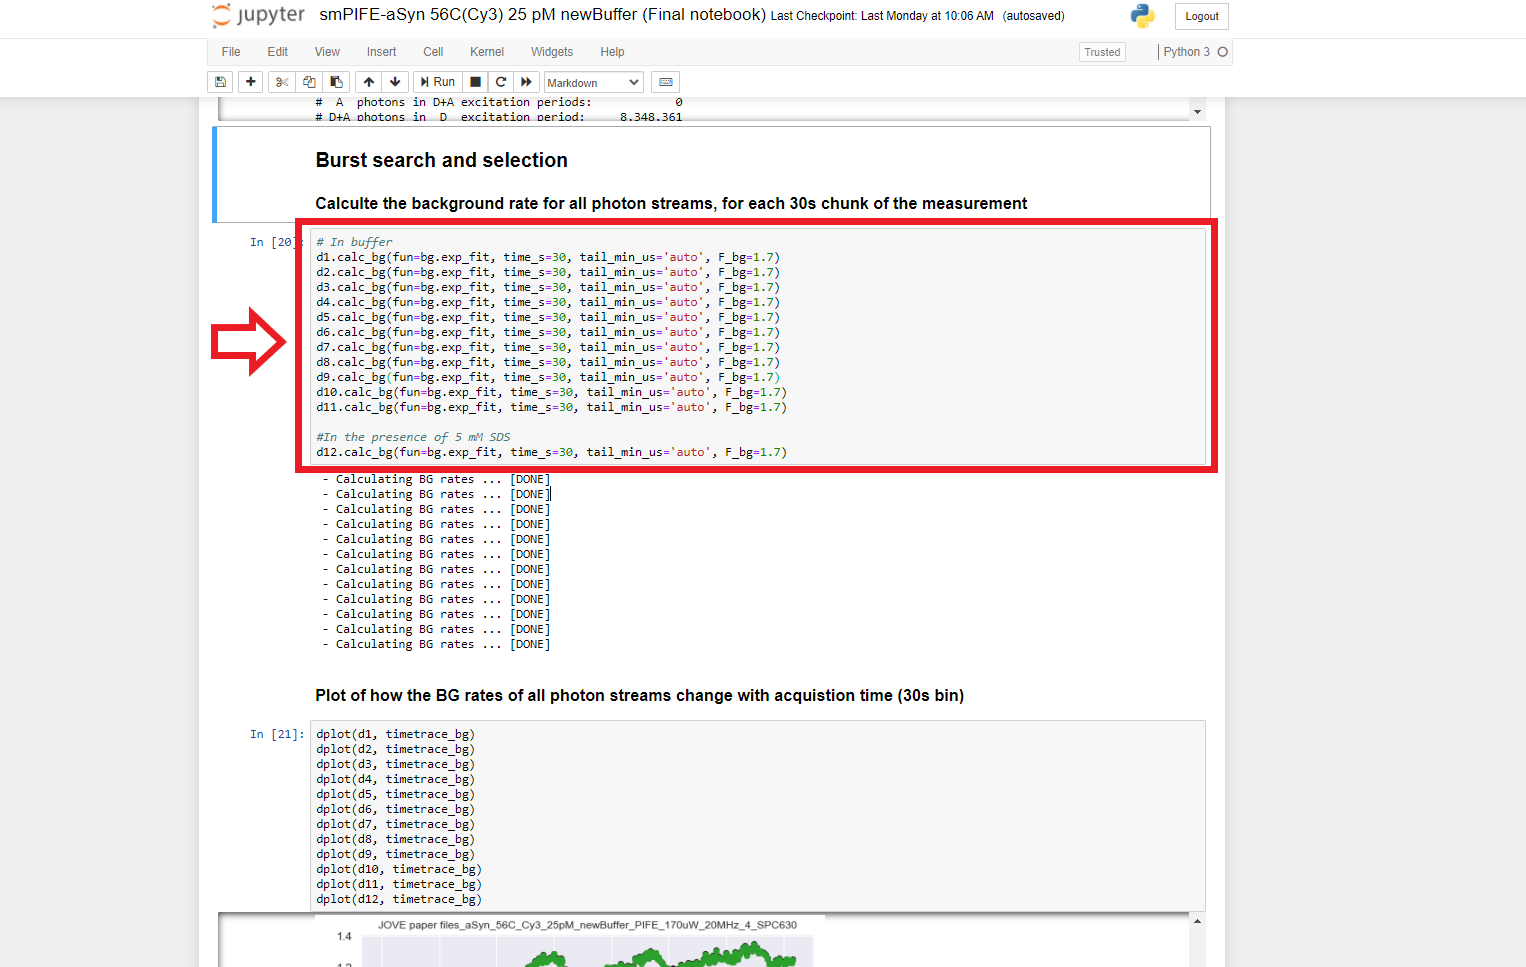
Task: Click the Python logo icon
Action: coord(1142,16)
